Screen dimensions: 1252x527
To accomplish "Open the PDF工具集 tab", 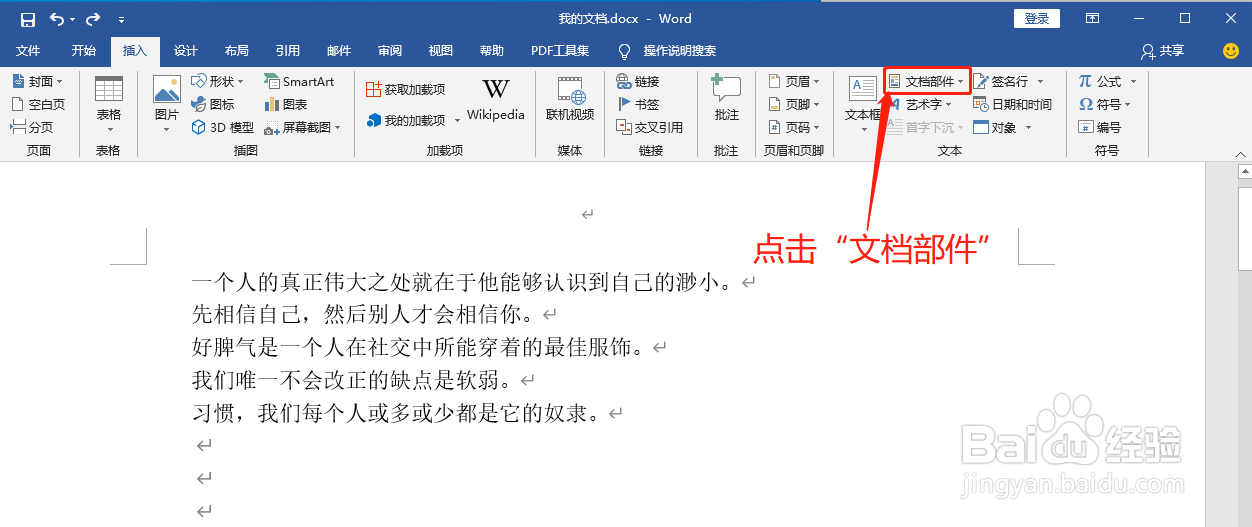I will click(x=560, y=51).
